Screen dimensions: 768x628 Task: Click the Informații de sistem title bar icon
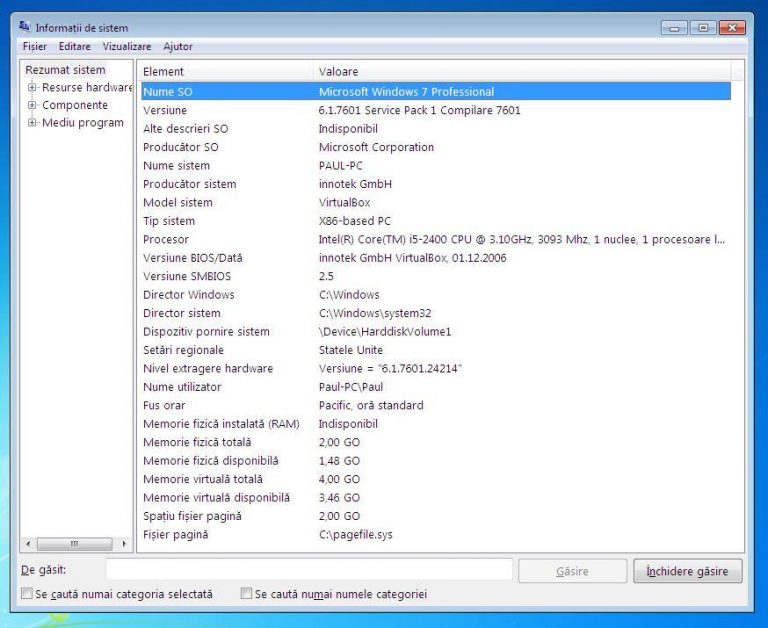24,27
